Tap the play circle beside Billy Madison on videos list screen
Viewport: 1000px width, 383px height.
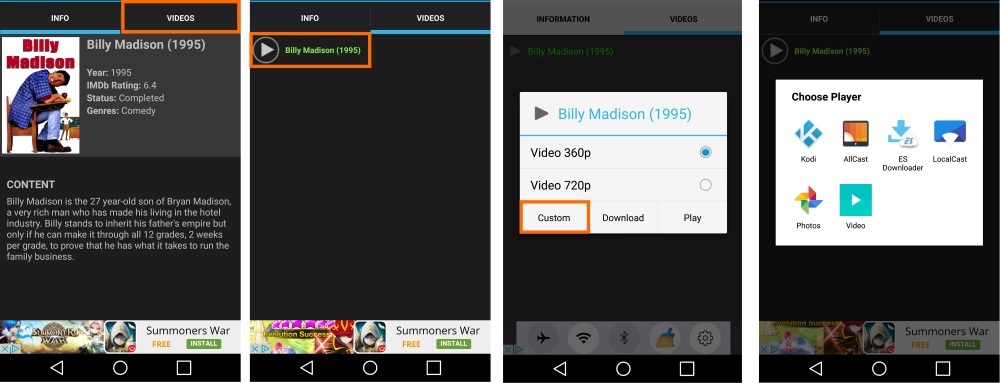(x=266, y=50)
